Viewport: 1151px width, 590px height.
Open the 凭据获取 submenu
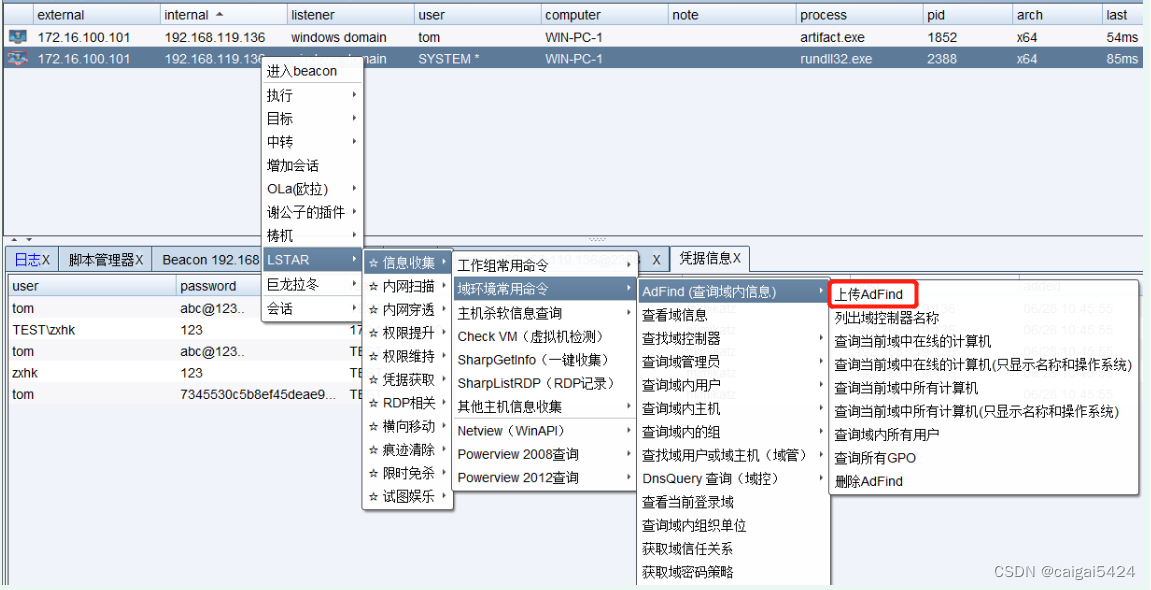click(x=408, y=380)
